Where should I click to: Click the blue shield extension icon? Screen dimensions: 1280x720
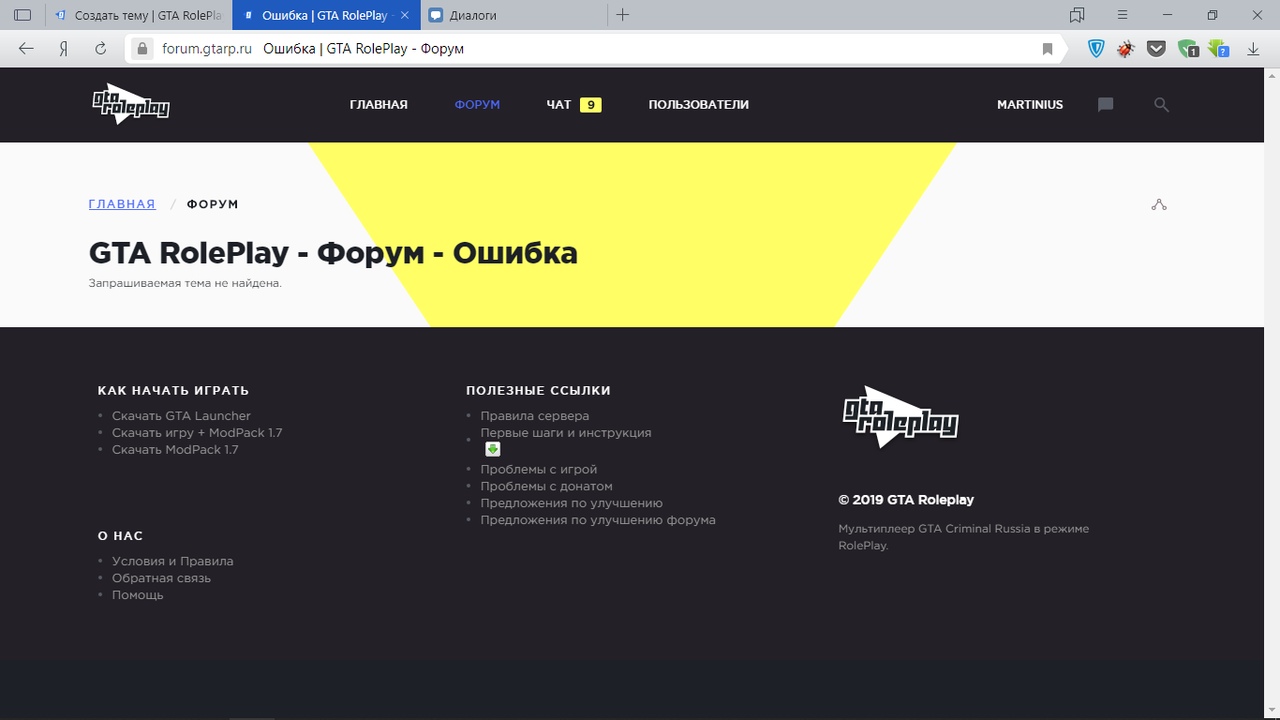point(1096,49)
